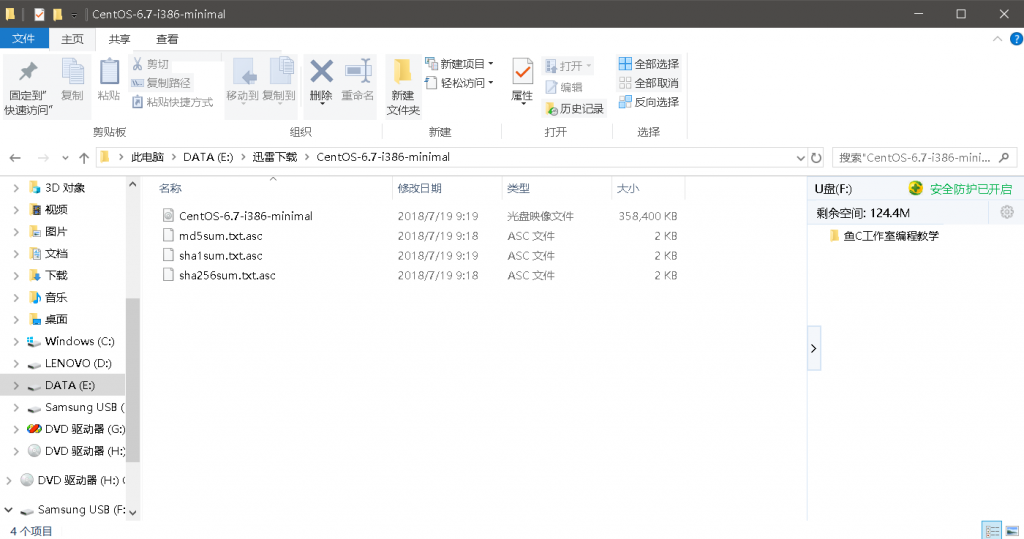Open the Share ribbon tab

pyautogui.click(x=119, y=39)
